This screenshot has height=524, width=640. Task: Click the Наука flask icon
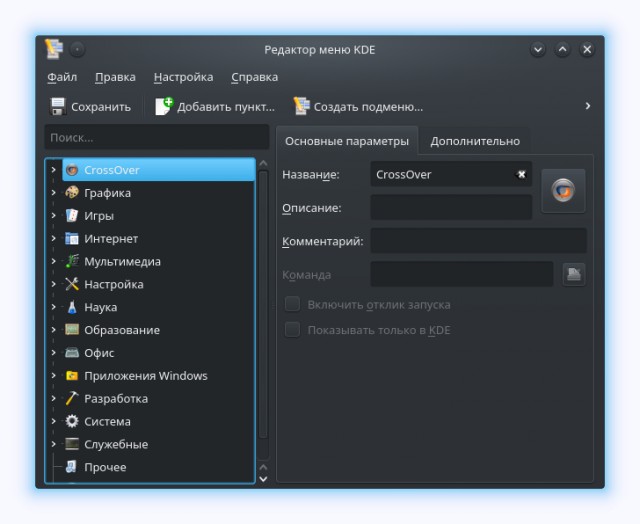coord(72,307)
